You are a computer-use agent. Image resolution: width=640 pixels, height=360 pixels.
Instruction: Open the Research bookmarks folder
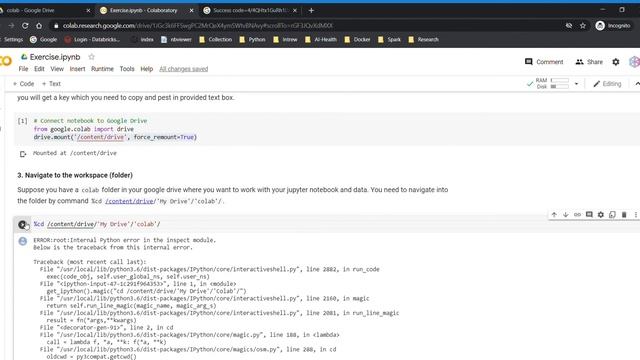point(423,40)
